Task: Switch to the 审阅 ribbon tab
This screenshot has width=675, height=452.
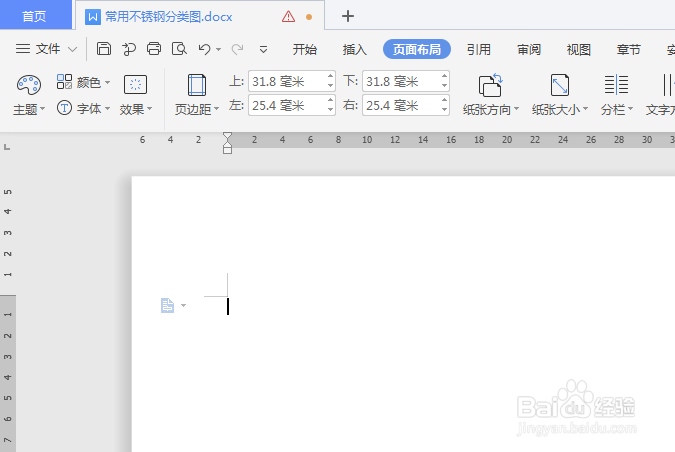Action: [529, 50]
